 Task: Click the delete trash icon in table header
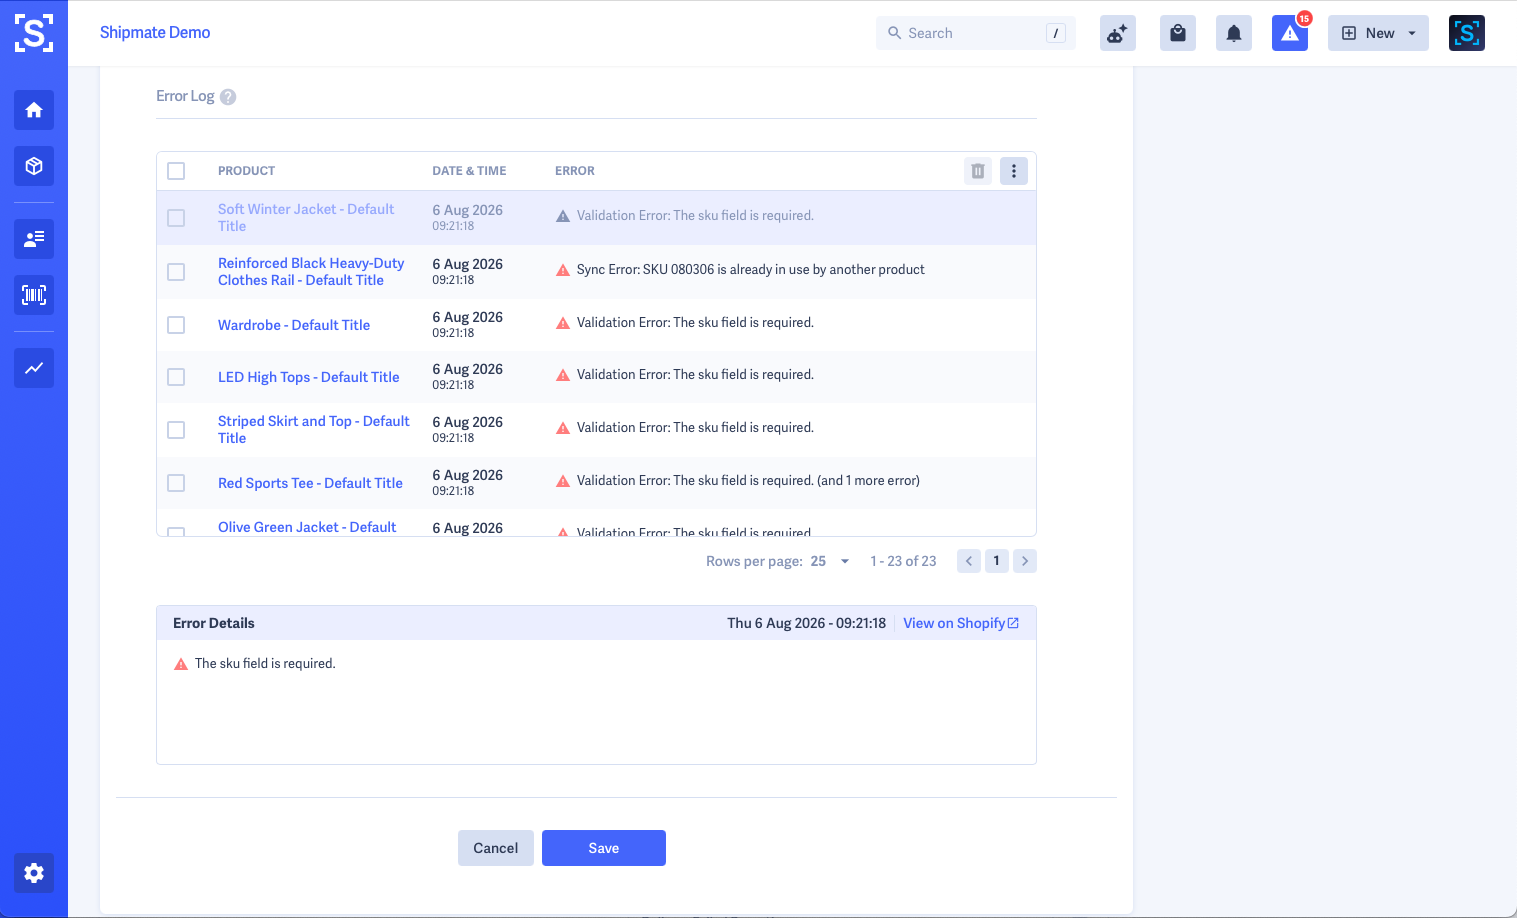point(978,171)
